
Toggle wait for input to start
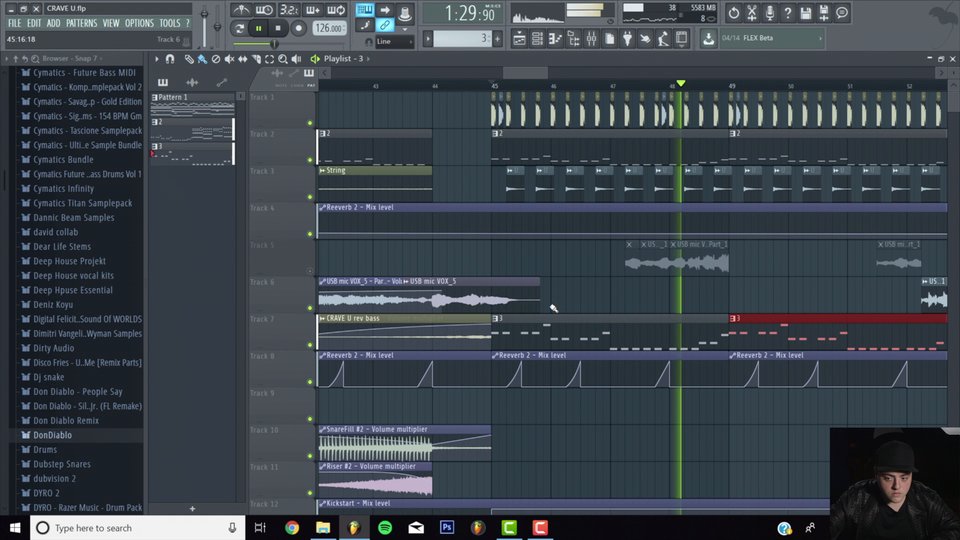[264, 10]
